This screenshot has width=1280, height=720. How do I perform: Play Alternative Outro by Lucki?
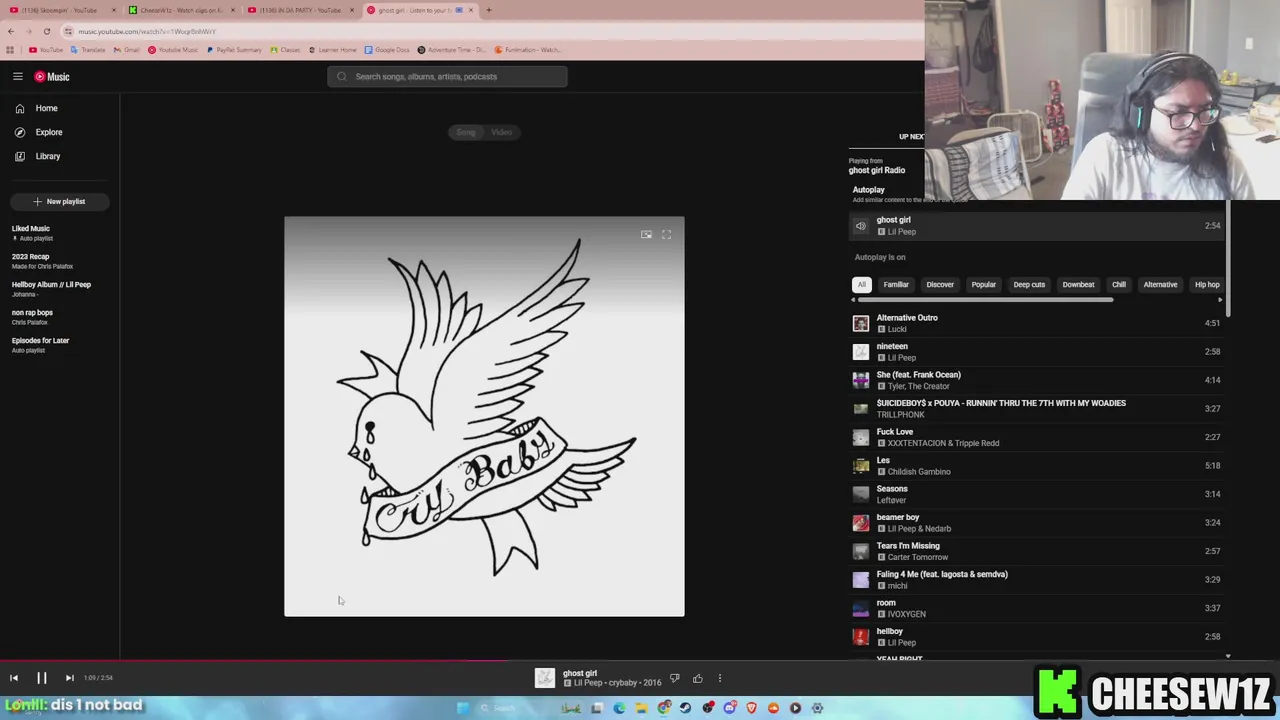(1037, 323)
